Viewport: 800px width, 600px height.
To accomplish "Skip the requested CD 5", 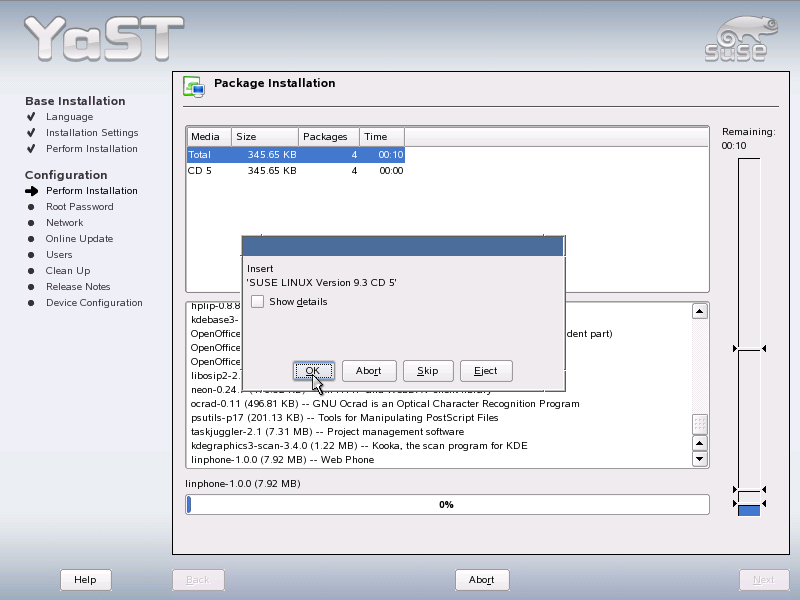I will pyautogui.click(x=428, y=371).
